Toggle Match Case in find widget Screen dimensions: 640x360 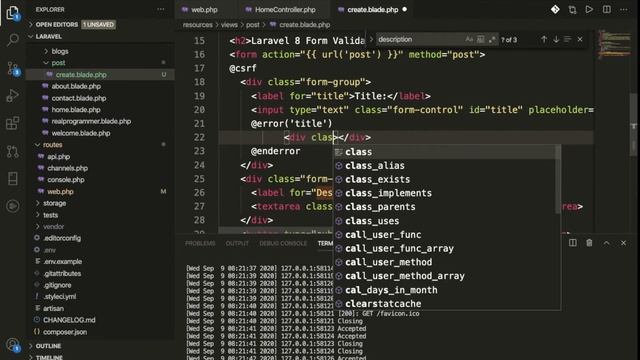(469, 40)
